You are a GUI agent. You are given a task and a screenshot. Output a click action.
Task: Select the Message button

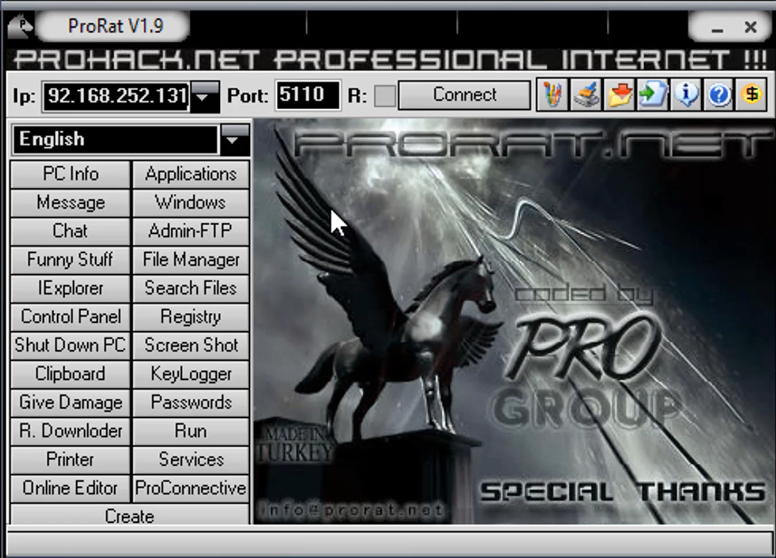point(70,203)
